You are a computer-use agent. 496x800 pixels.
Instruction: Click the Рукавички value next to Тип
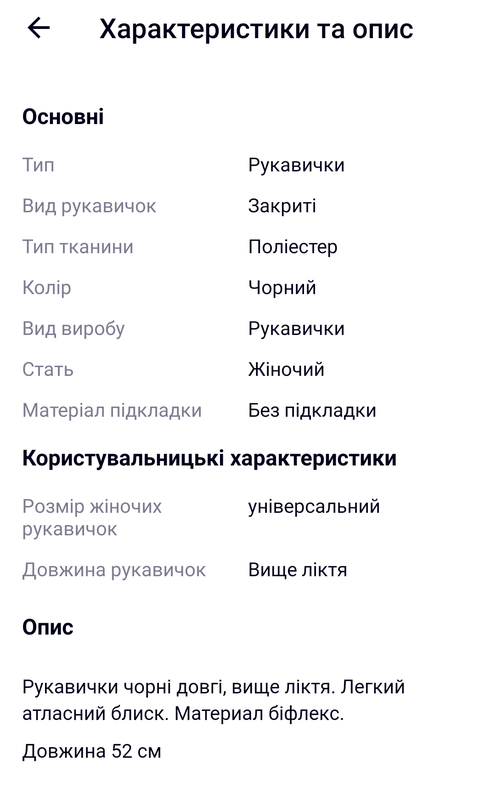[x=296, y=165]
